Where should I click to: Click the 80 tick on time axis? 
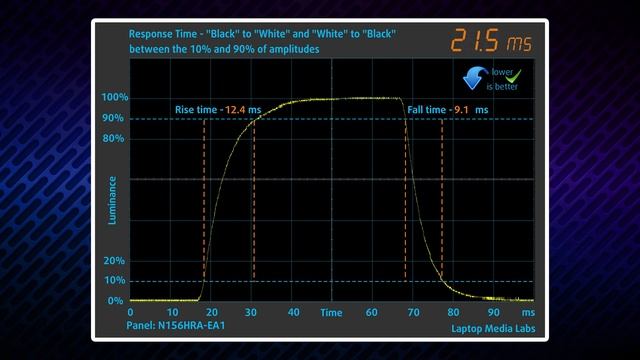click(x=453, y=313)
